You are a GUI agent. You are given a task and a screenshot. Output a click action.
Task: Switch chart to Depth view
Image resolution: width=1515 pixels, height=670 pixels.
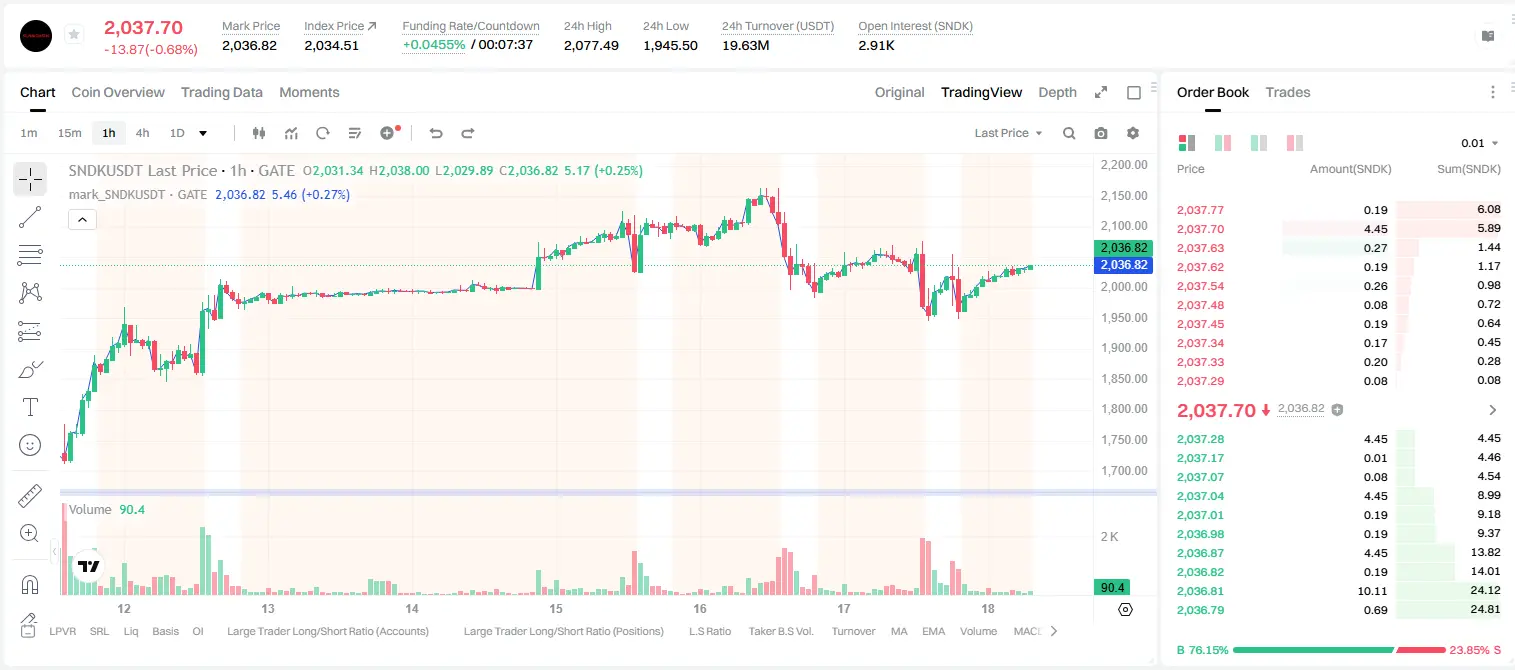click(x=1057, y=92)
